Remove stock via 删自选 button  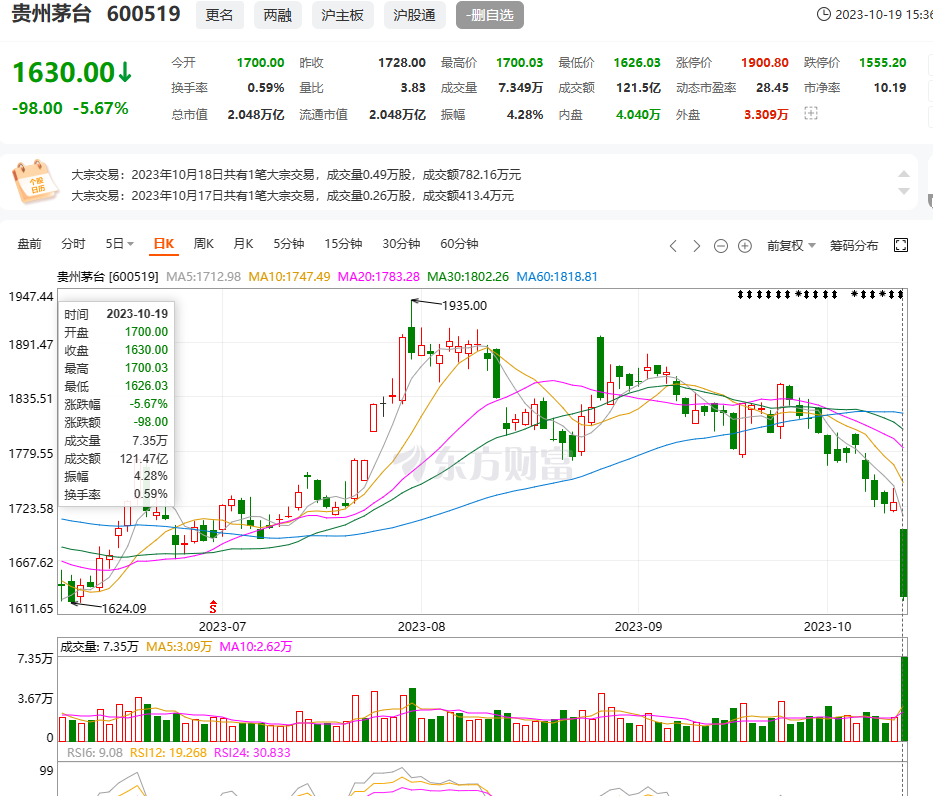click(x=490, y=15)
